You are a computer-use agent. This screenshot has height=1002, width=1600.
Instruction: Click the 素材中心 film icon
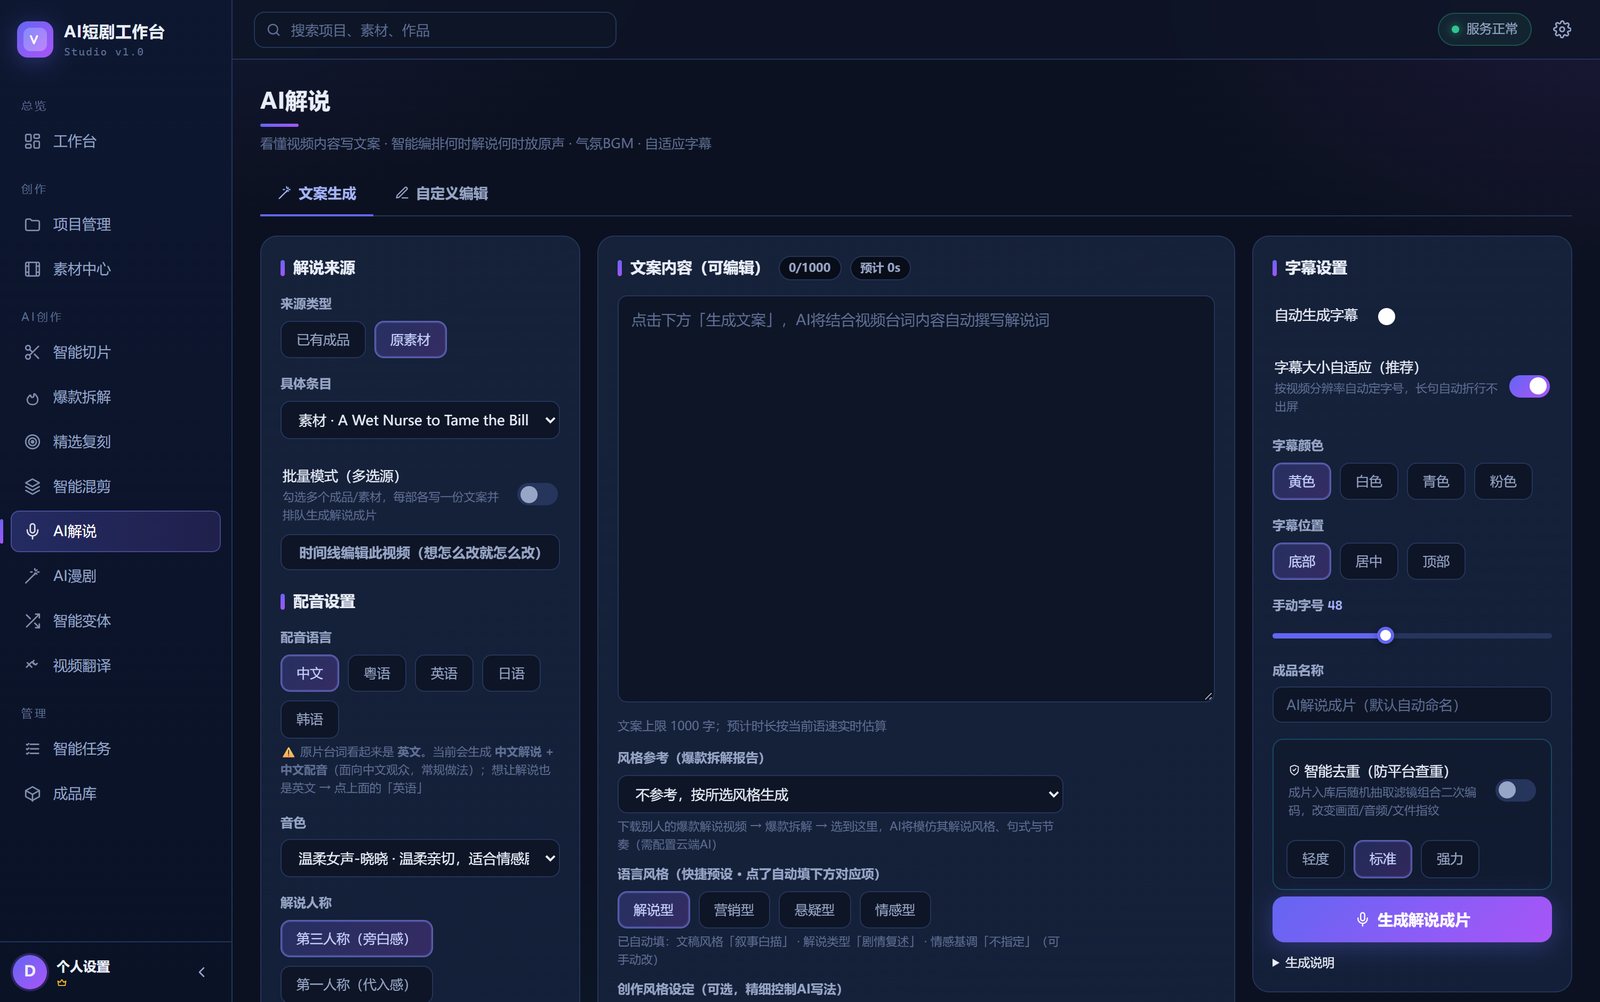32,269
